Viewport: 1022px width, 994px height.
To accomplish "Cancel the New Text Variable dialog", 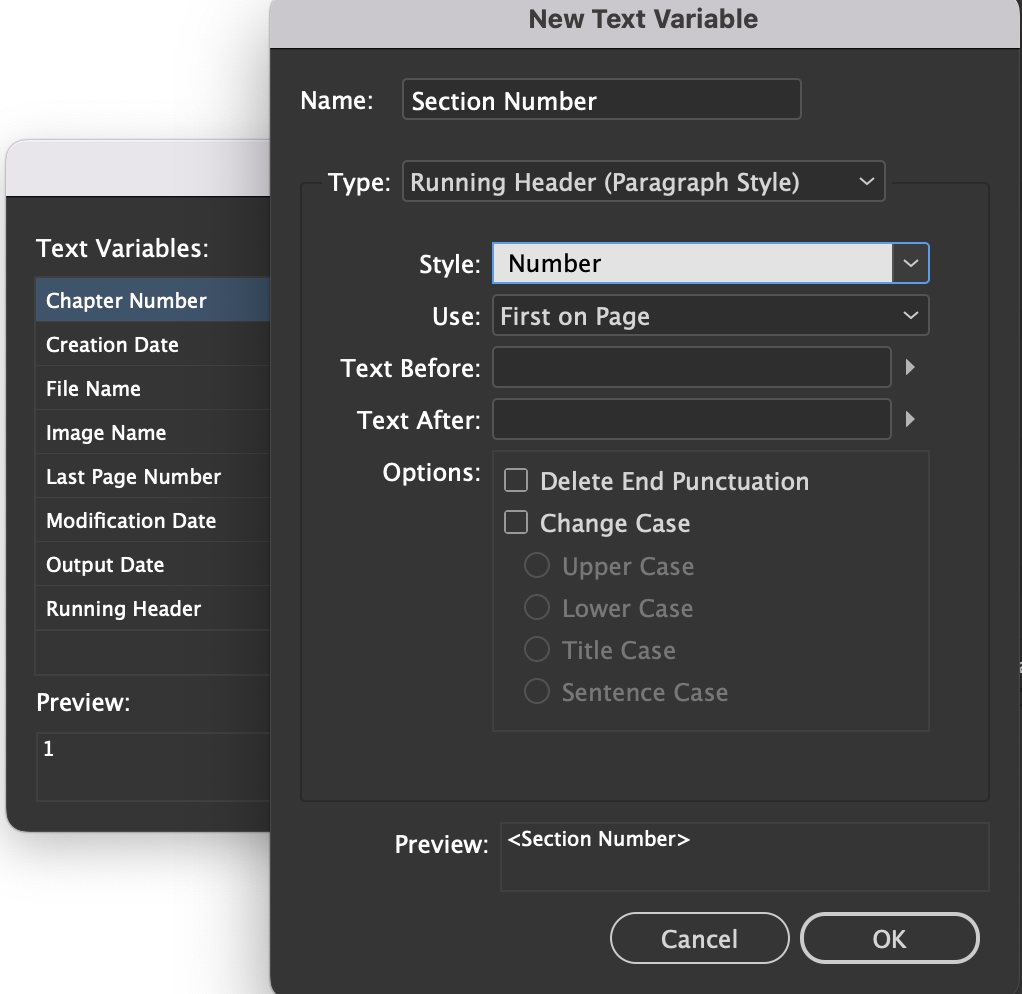I will (x=699, y=938).
